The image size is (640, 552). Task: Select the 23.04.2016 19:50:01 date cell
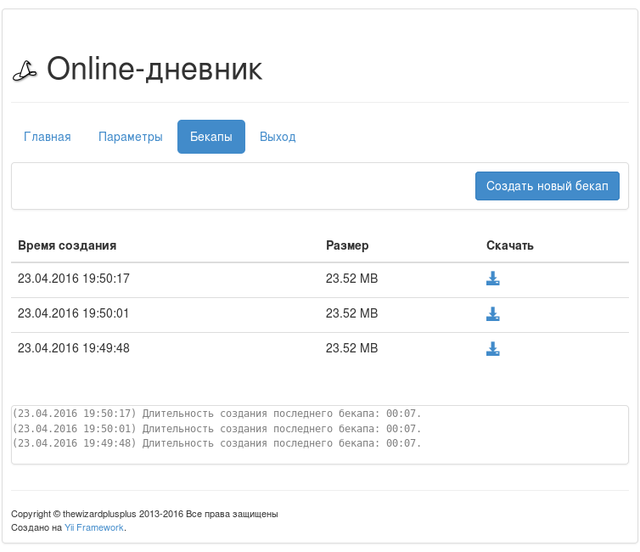73,314
